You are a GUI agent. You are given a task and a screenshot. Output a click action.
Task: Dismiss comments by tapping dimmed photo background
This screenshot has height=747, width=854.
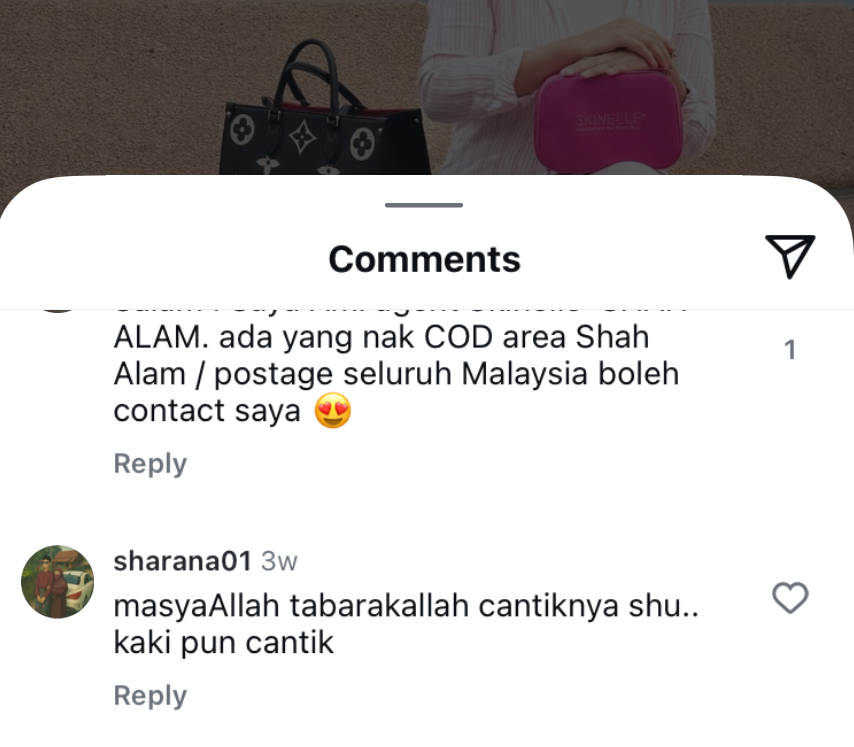click(109, 87)
